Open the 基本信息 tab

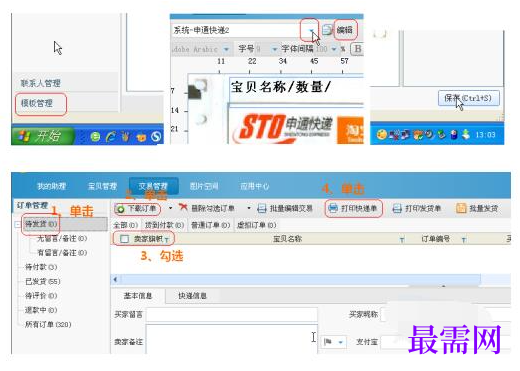coord(138,296)
